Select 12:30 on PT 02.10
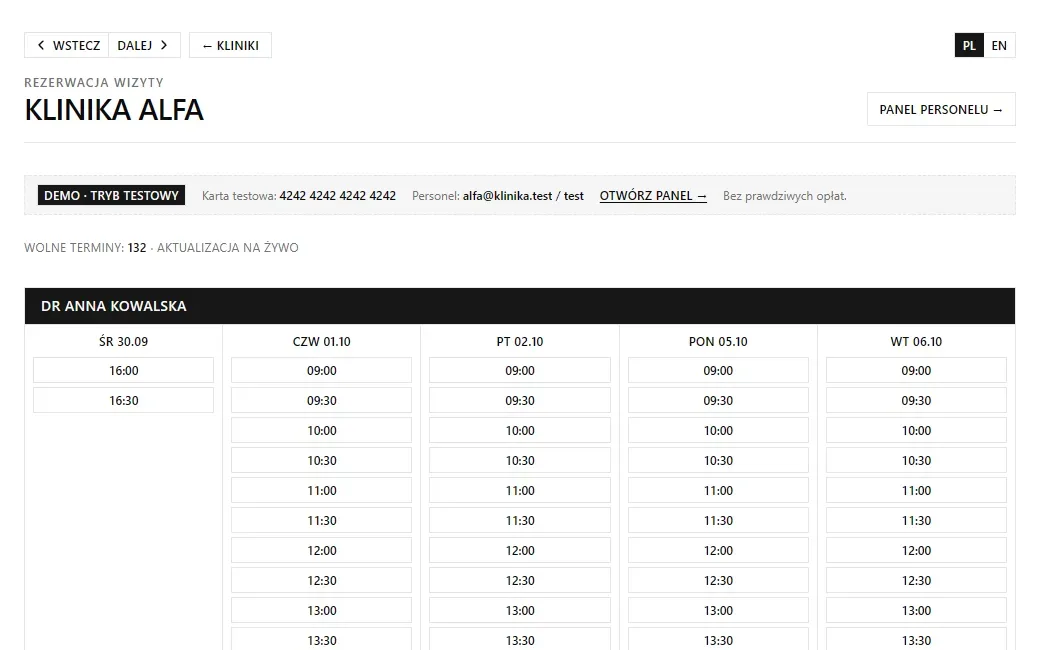Screen dimensions: 1040x650 tap(520, 580)
